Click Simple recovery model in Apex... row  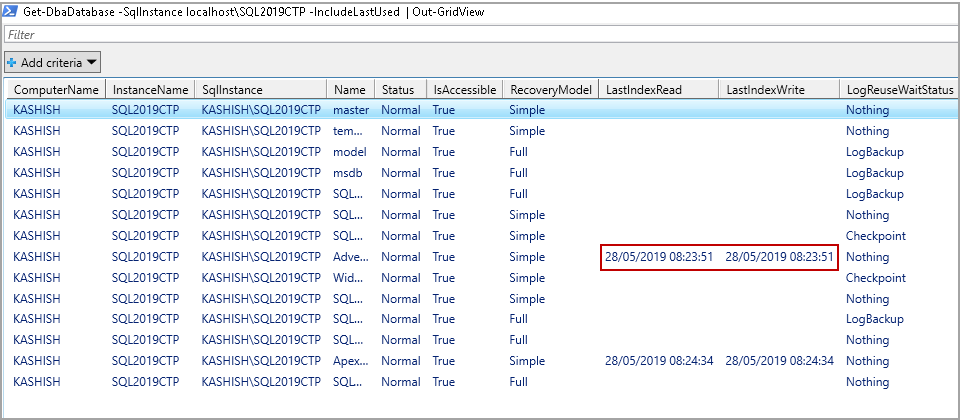tap(527, 361)
